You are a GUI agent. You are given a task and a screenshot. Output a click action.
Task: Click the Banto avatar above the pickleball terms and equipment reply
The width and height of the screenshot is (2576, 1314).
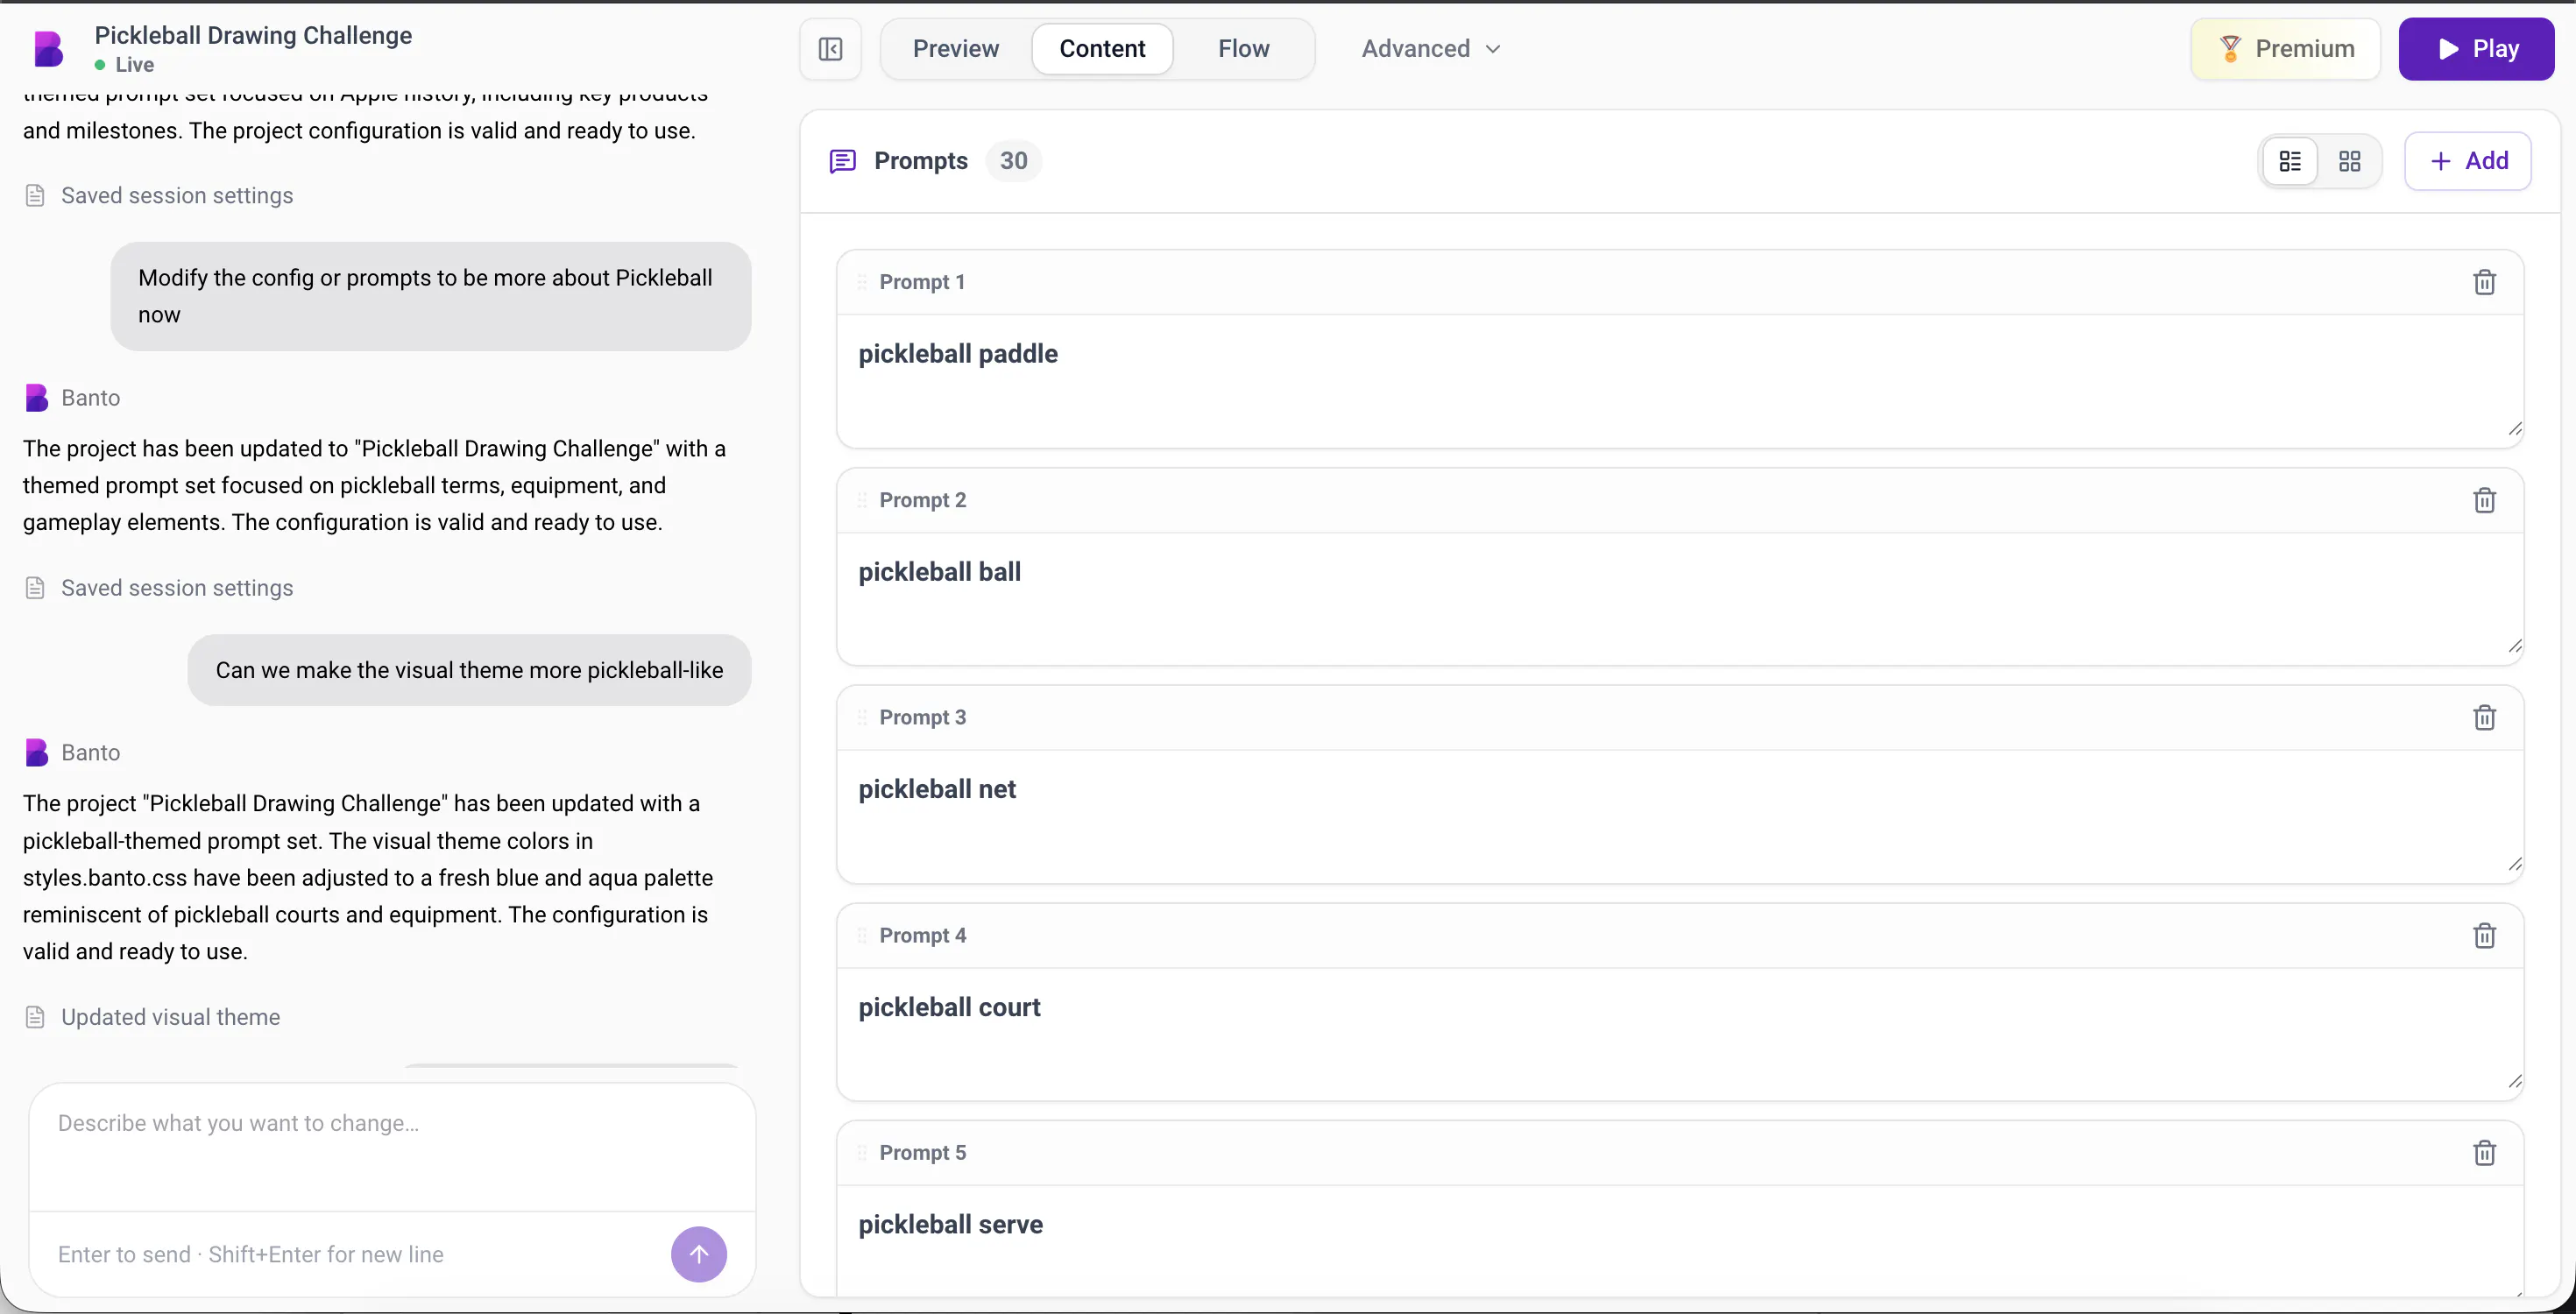tap(37, 398)
